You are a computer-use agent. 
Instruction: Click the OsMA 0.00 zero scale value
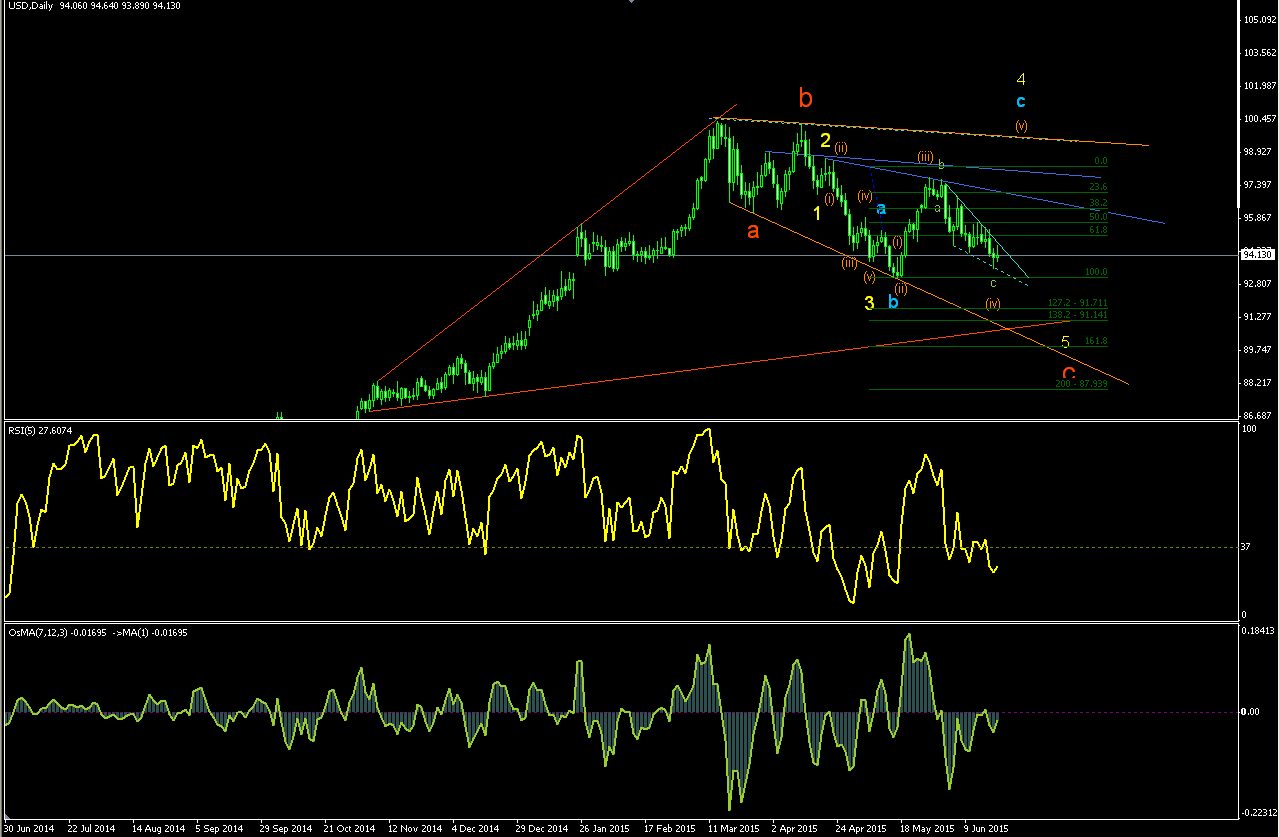[x=1250, y=712]
